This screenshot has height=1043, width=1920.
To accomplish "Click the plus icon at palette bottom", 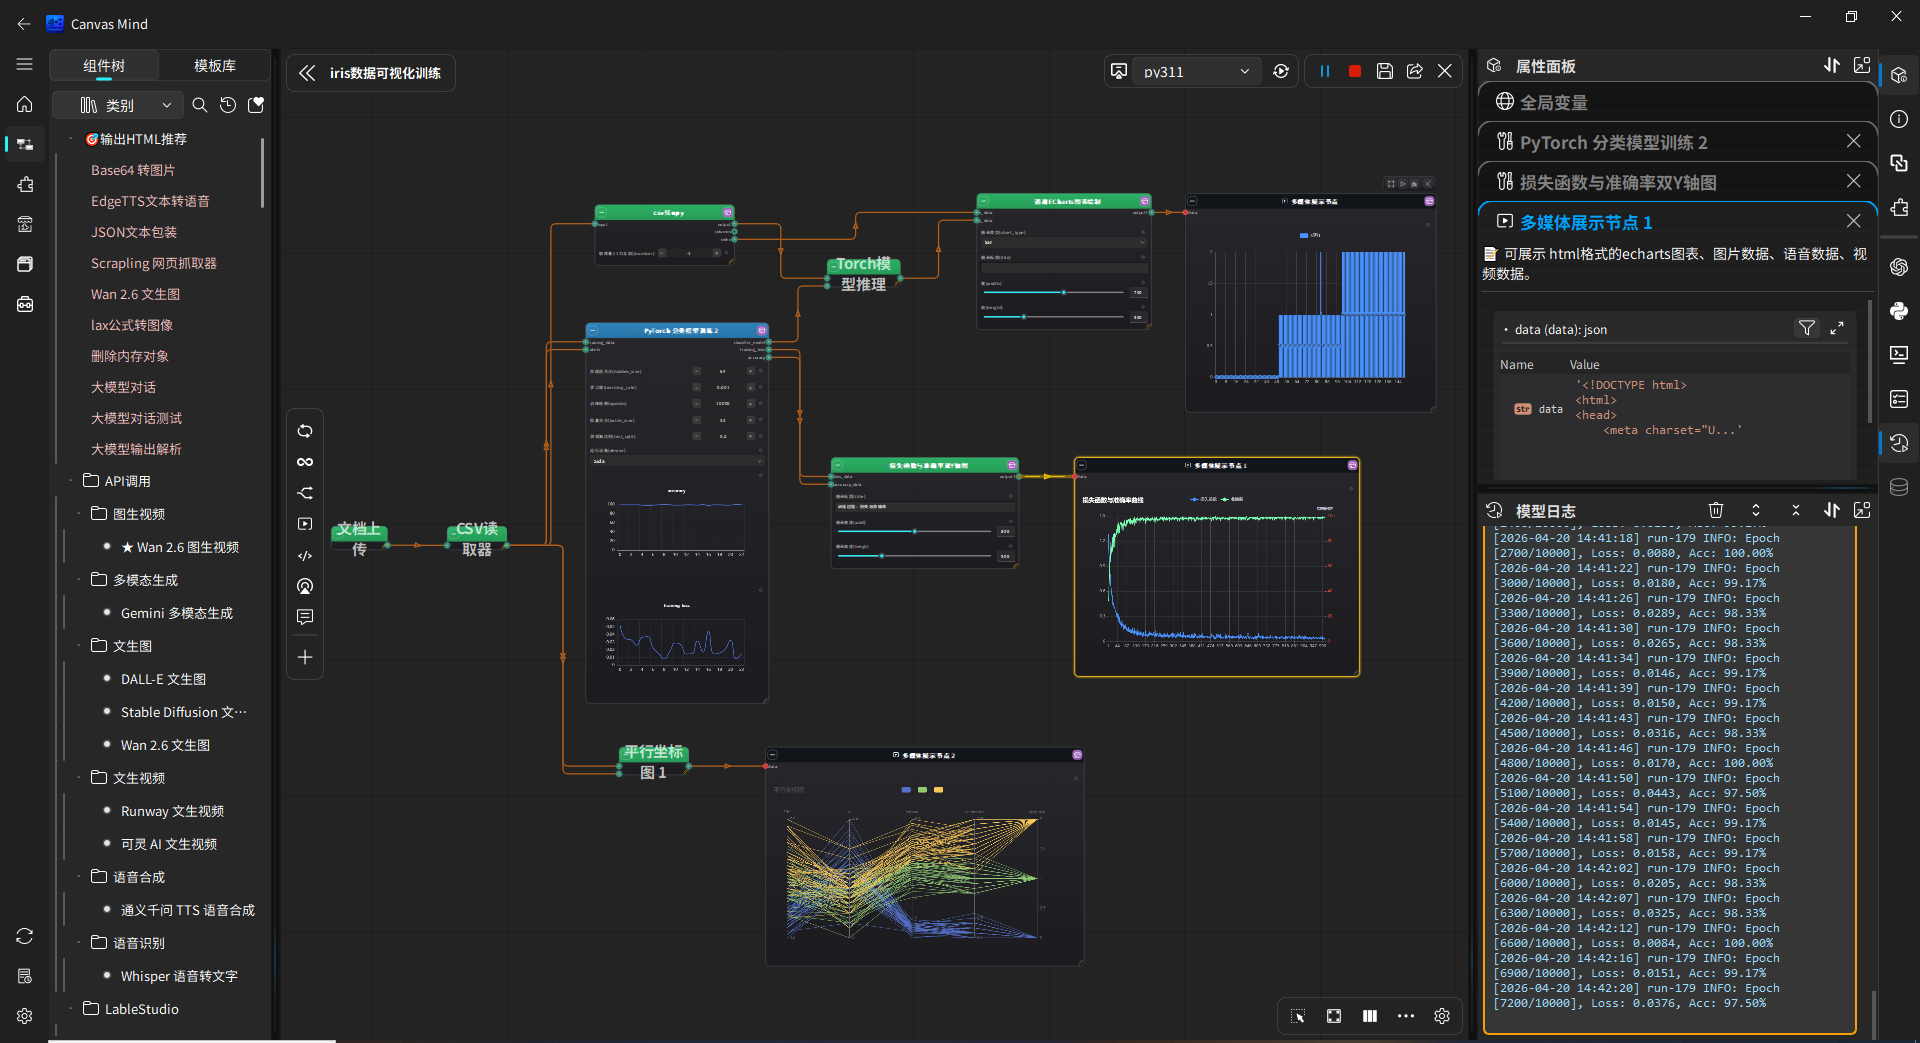I will 305,657.
